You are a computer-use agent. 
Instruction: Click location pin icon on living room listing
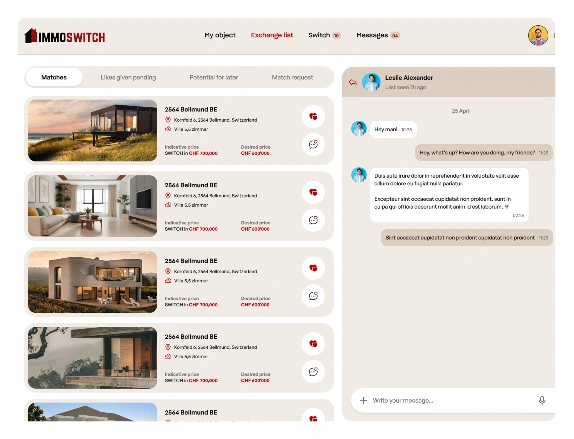pos(168,196)
